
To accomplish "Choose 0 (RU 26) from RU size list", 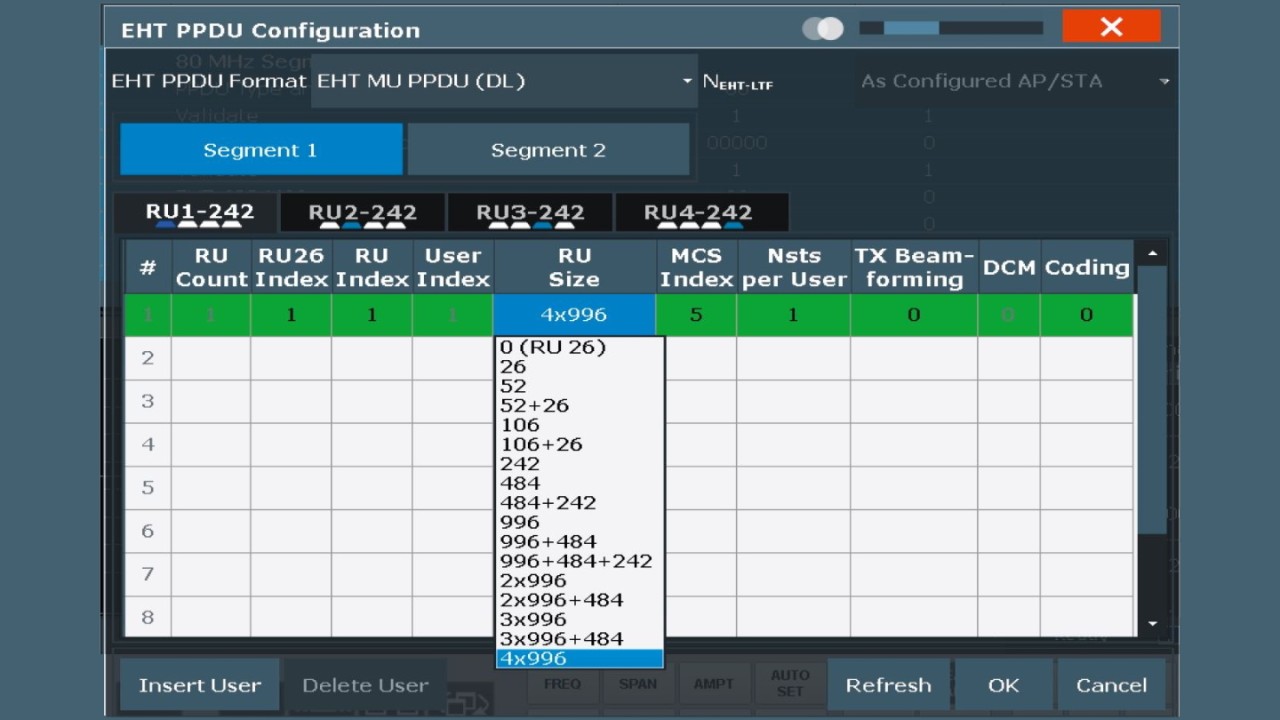I will point(580,347).
